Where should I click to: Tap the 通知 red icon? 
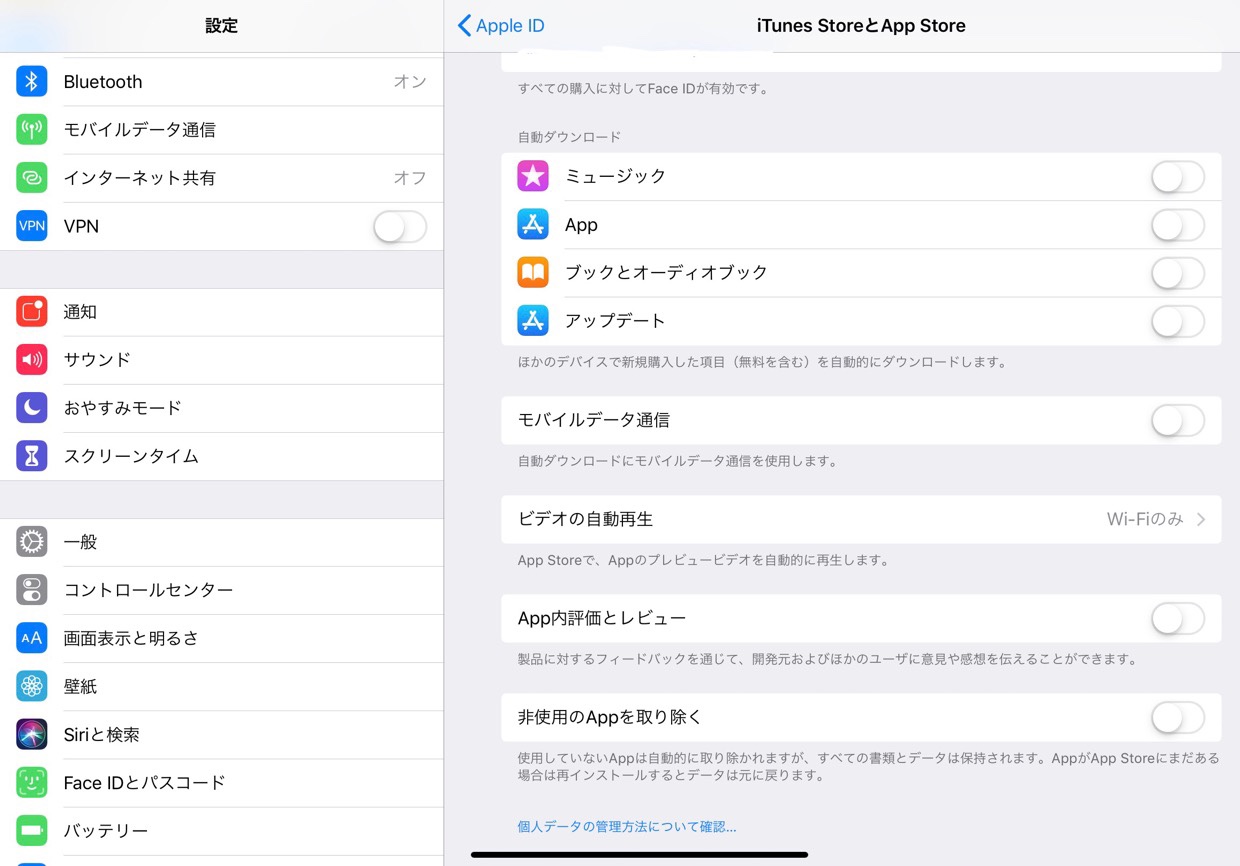click(x=32, y=312)
